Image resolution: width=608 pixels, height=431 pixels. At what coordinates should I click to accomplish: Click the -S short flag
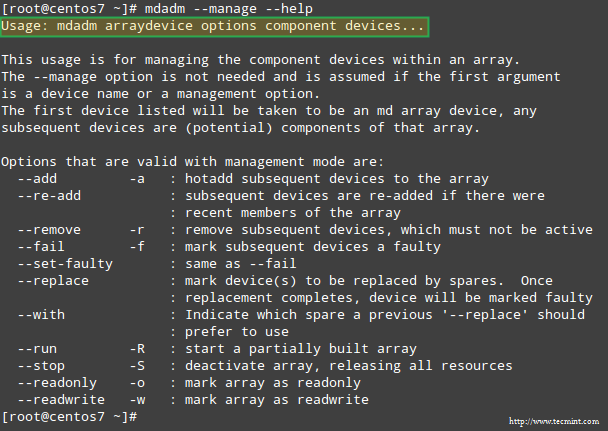136,366
